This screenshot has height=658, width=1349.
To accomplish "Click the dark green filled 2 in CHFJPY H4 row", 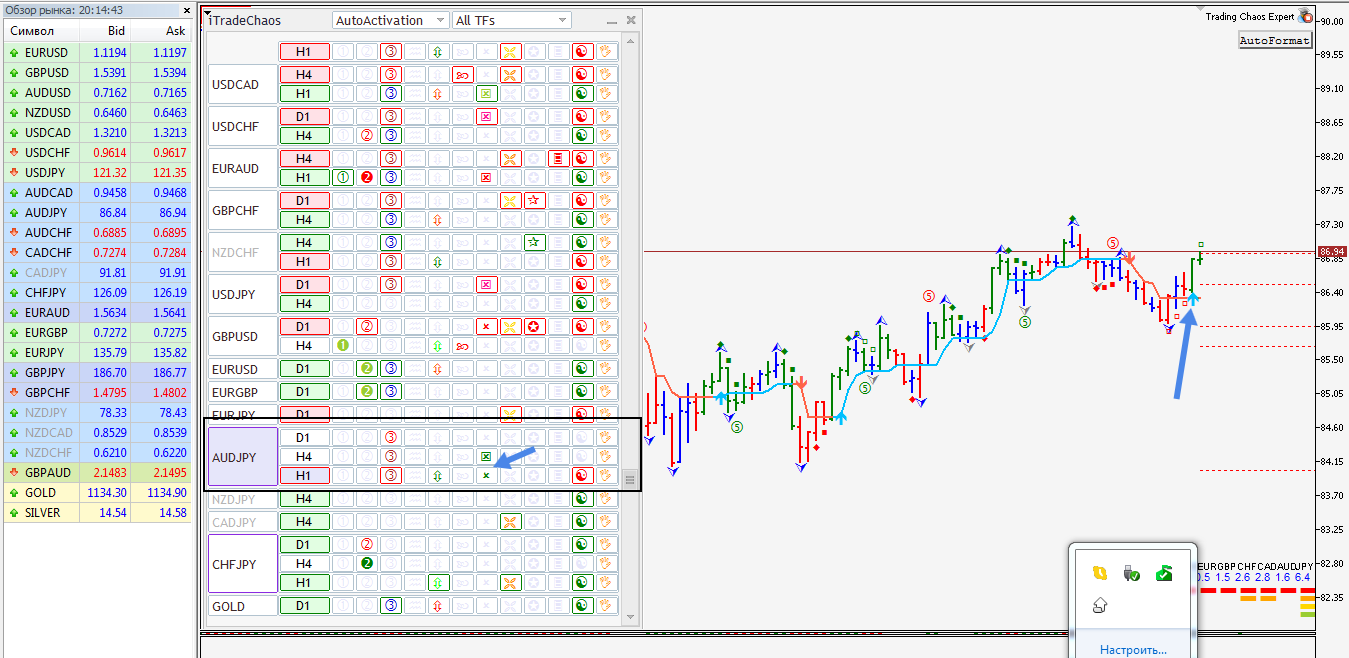I will coord(366,564).
